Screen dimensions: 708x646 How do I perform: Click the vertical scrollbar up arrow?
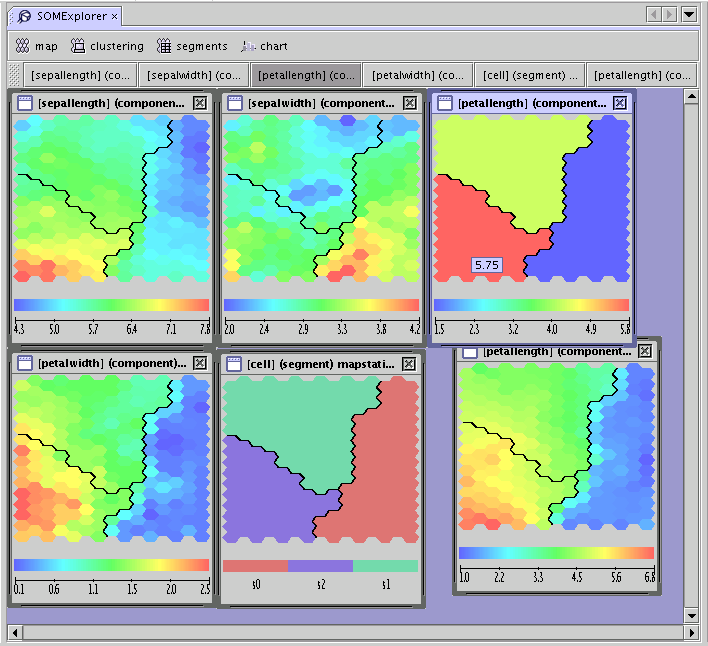pyautogui.click(x=691, y=96)
